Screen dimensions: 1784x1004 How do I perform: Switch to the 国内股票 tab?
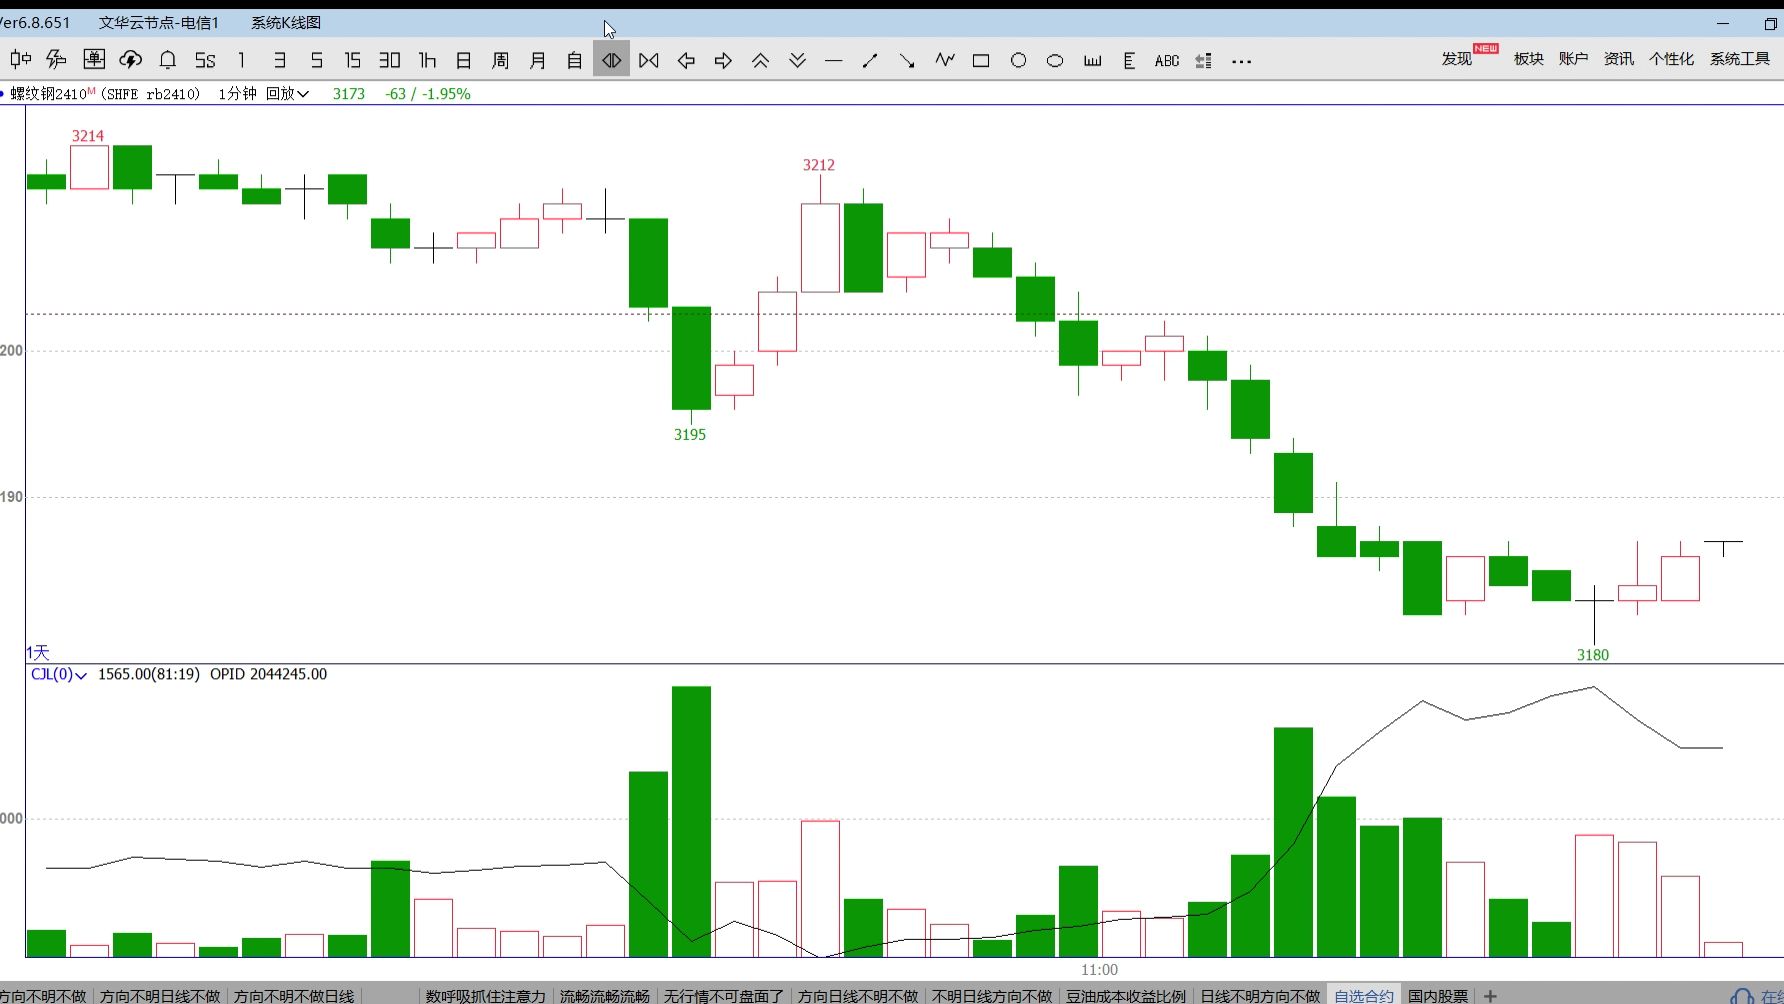(1437, 996)
